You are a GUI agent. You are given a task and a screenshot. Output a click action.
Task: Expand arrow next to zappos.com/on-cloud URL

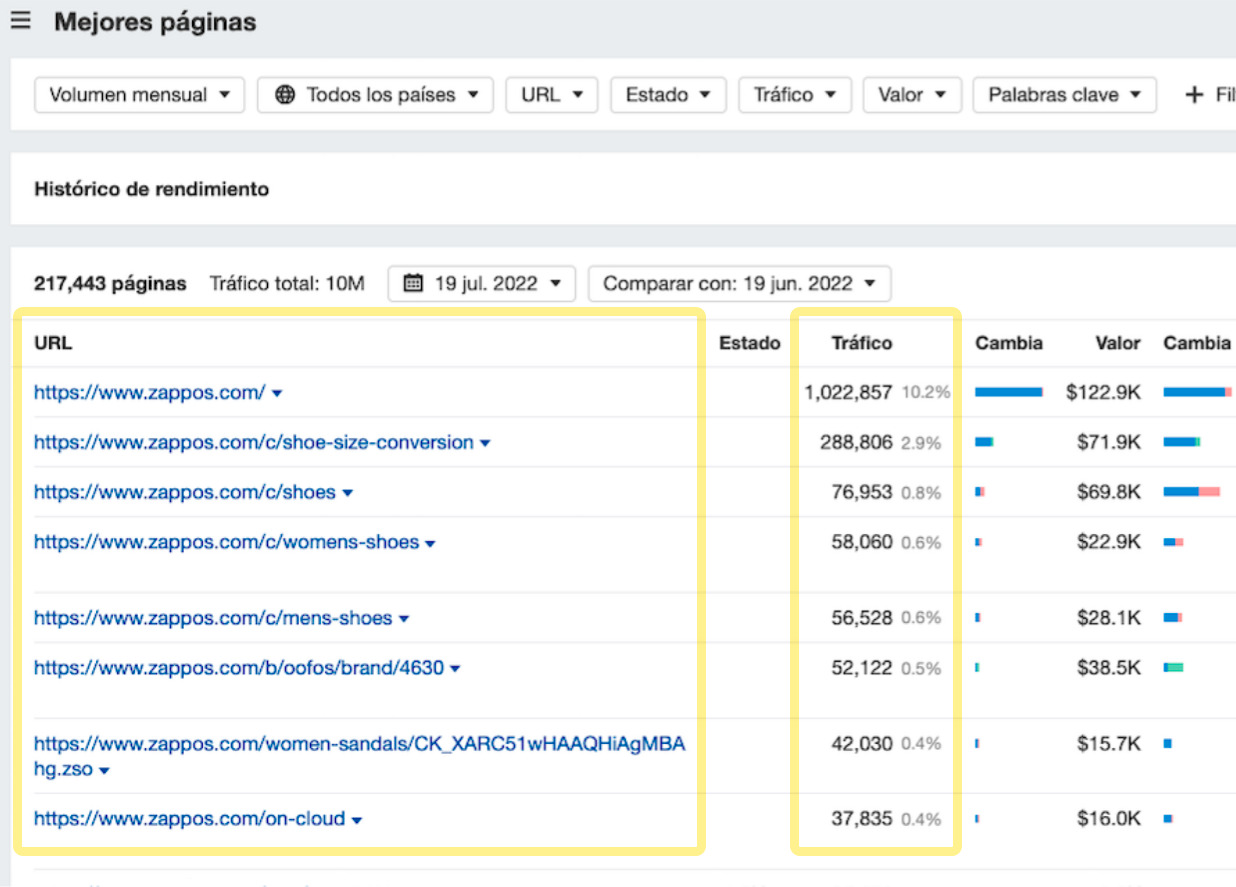(x=357, y=820)
